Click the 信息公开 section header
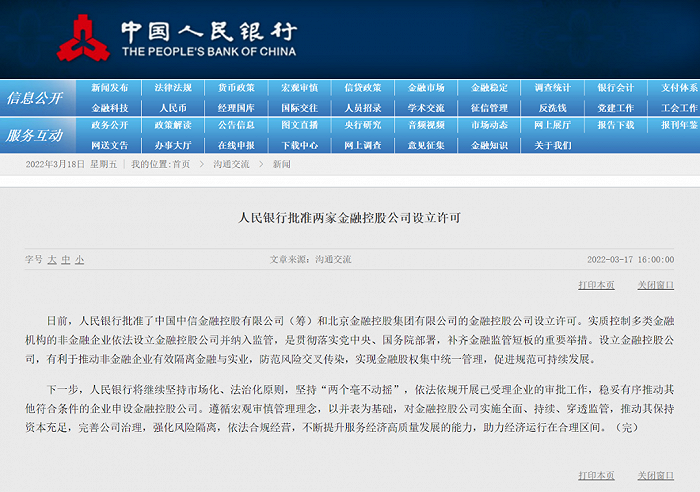700x492 pixels. 34,98
